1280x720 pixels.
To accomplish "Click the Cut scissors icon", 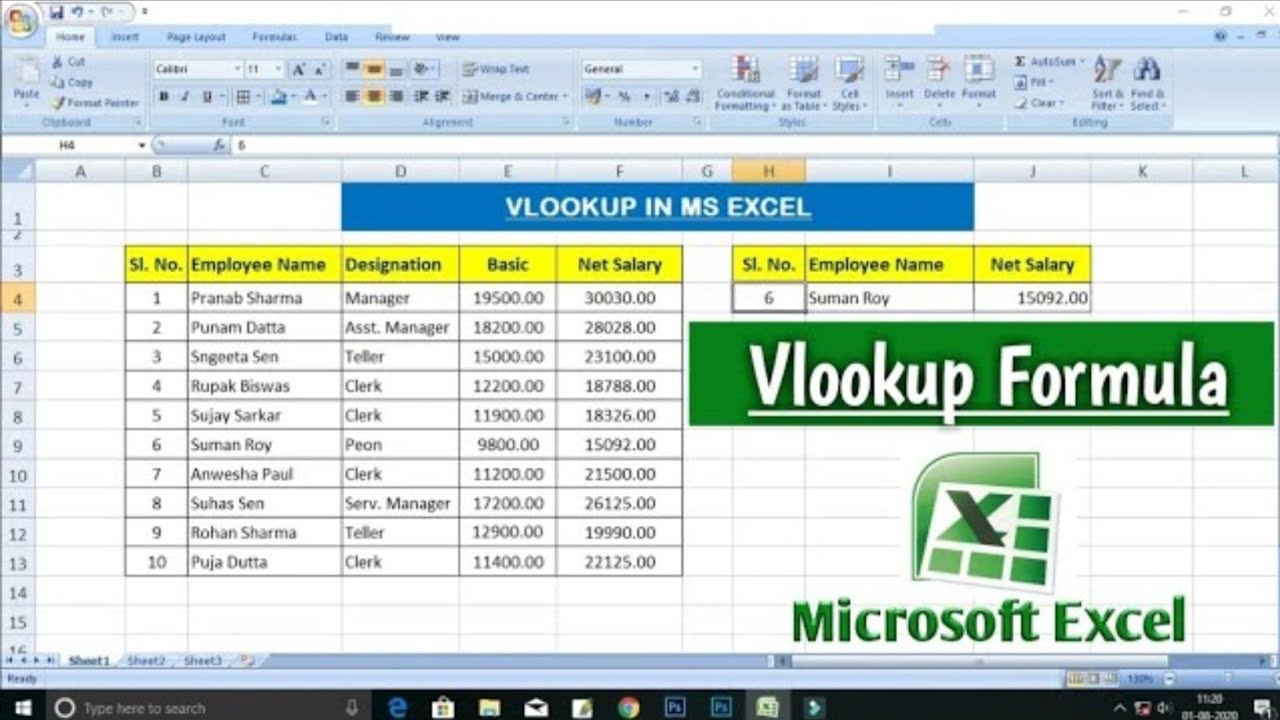I will (x=58, y=62).
